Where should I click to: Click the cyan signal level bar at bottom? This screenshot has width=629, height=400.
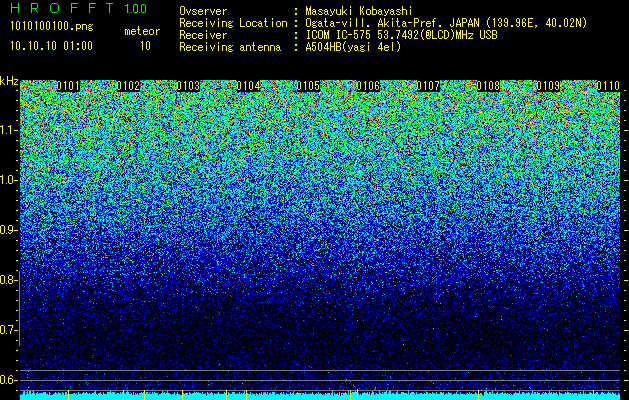[320, 396]
